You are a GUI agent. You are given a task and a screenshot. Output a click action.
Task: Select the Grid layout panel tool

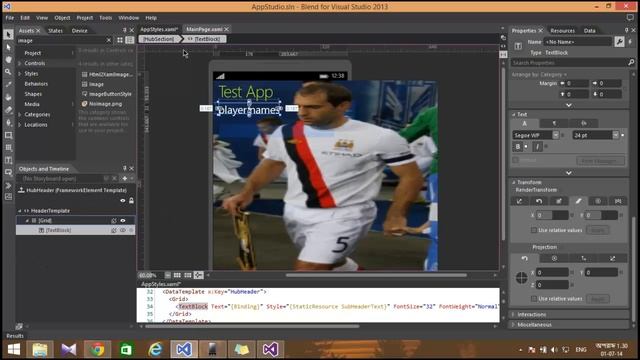[8, 148]
